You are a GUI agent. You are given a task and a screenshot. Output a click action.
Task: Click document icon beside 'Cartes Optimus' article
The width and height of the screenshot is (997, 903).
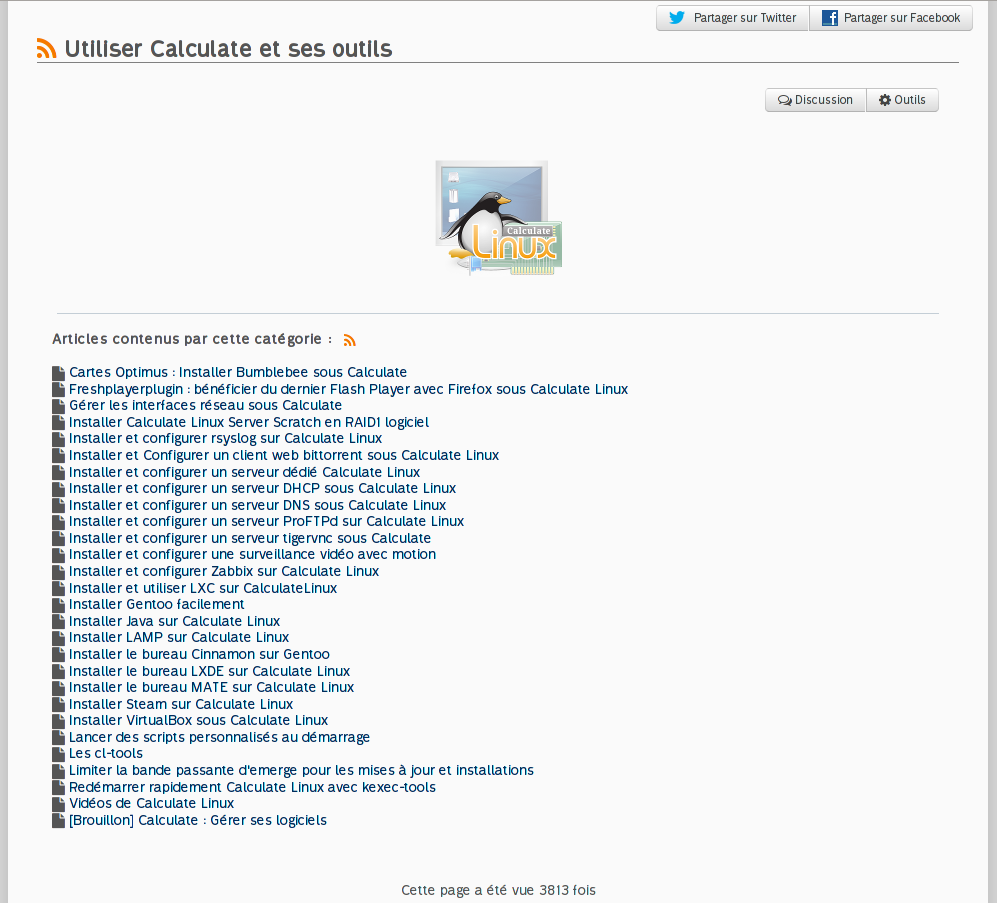point(58,373)
